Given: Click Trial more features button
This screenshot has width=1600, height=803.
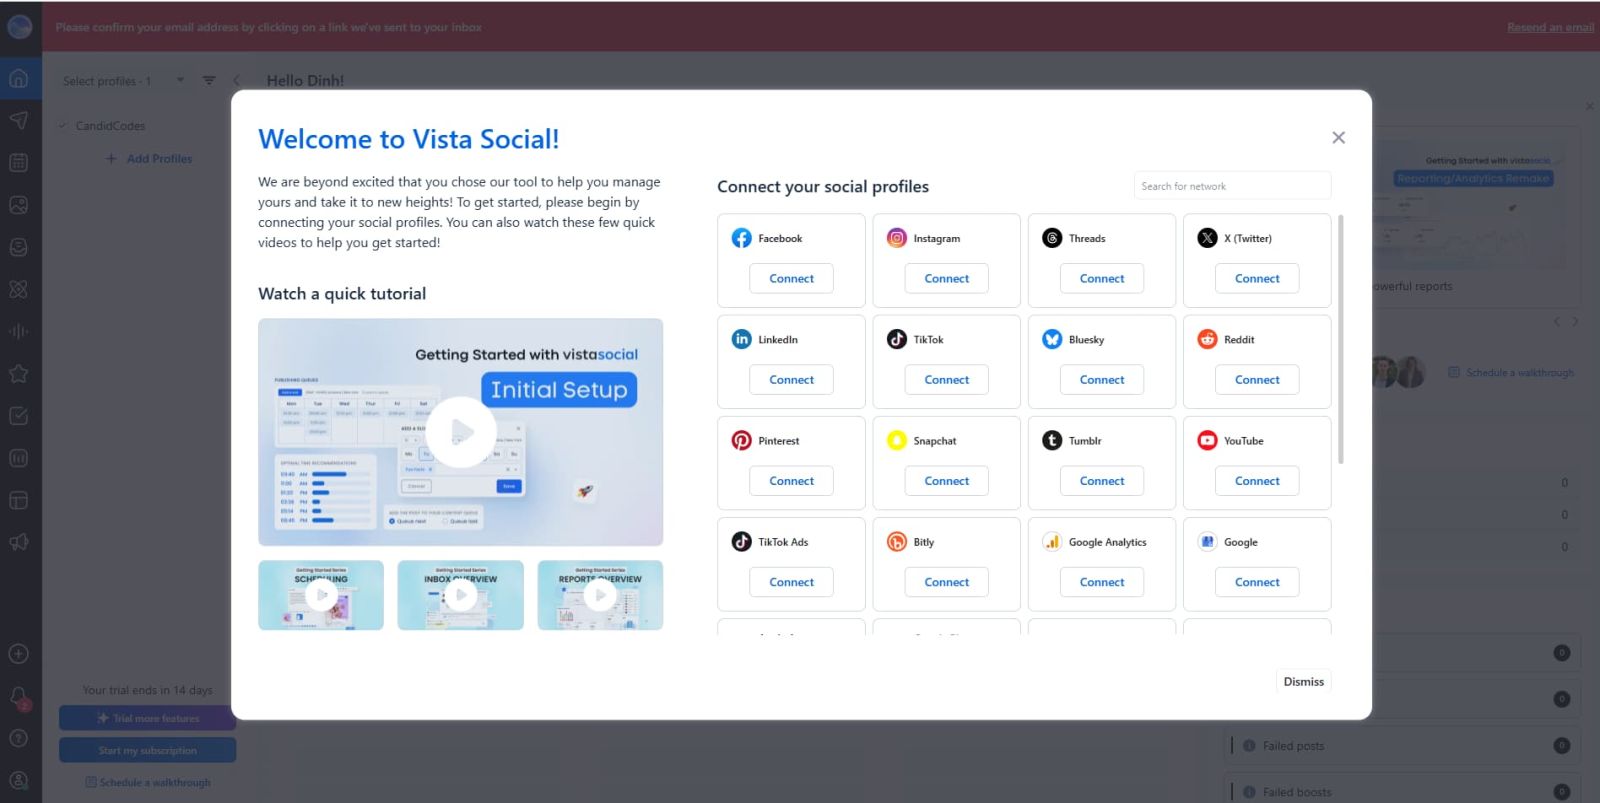Looking at the screenshot, I should (x=147, y=718).
